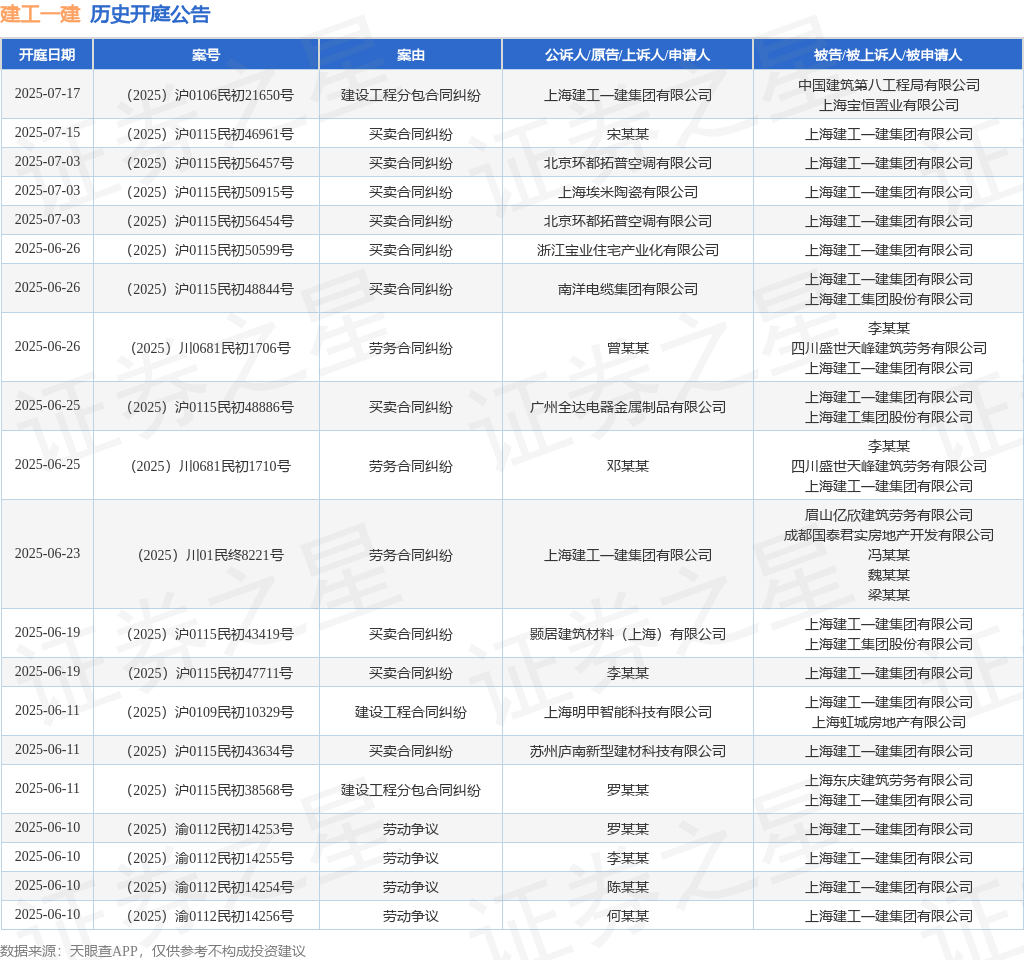Select the 公诉人/原告/上诉人/申请人 column header

628,55
